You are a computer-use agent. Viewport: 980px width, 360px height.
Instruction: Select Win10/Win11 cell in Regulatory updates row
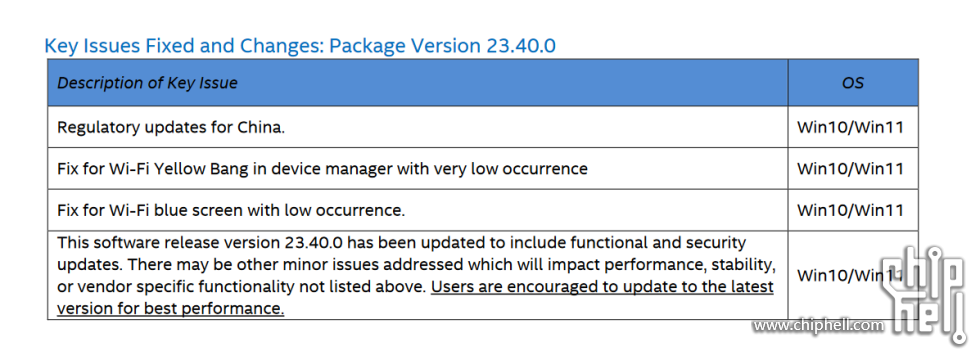coord(852,127)
